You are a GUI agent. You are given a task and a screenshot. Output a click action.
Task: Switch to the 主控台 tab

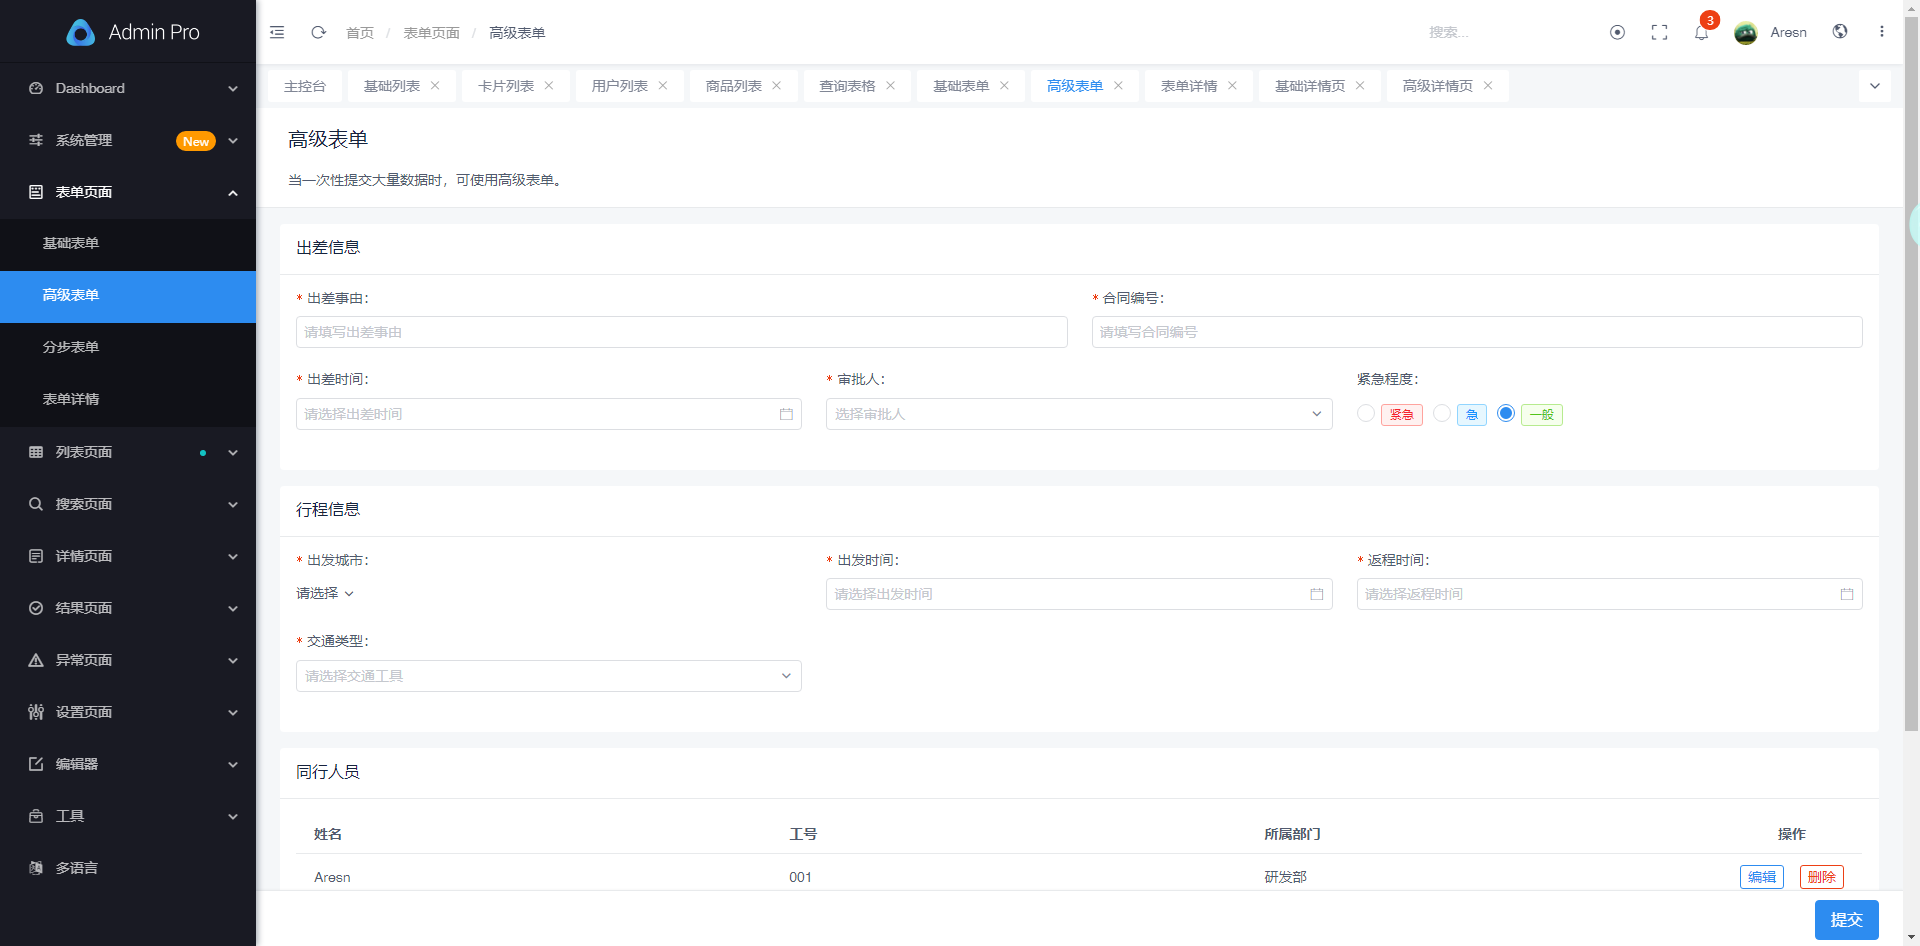(x=304, y=86)
